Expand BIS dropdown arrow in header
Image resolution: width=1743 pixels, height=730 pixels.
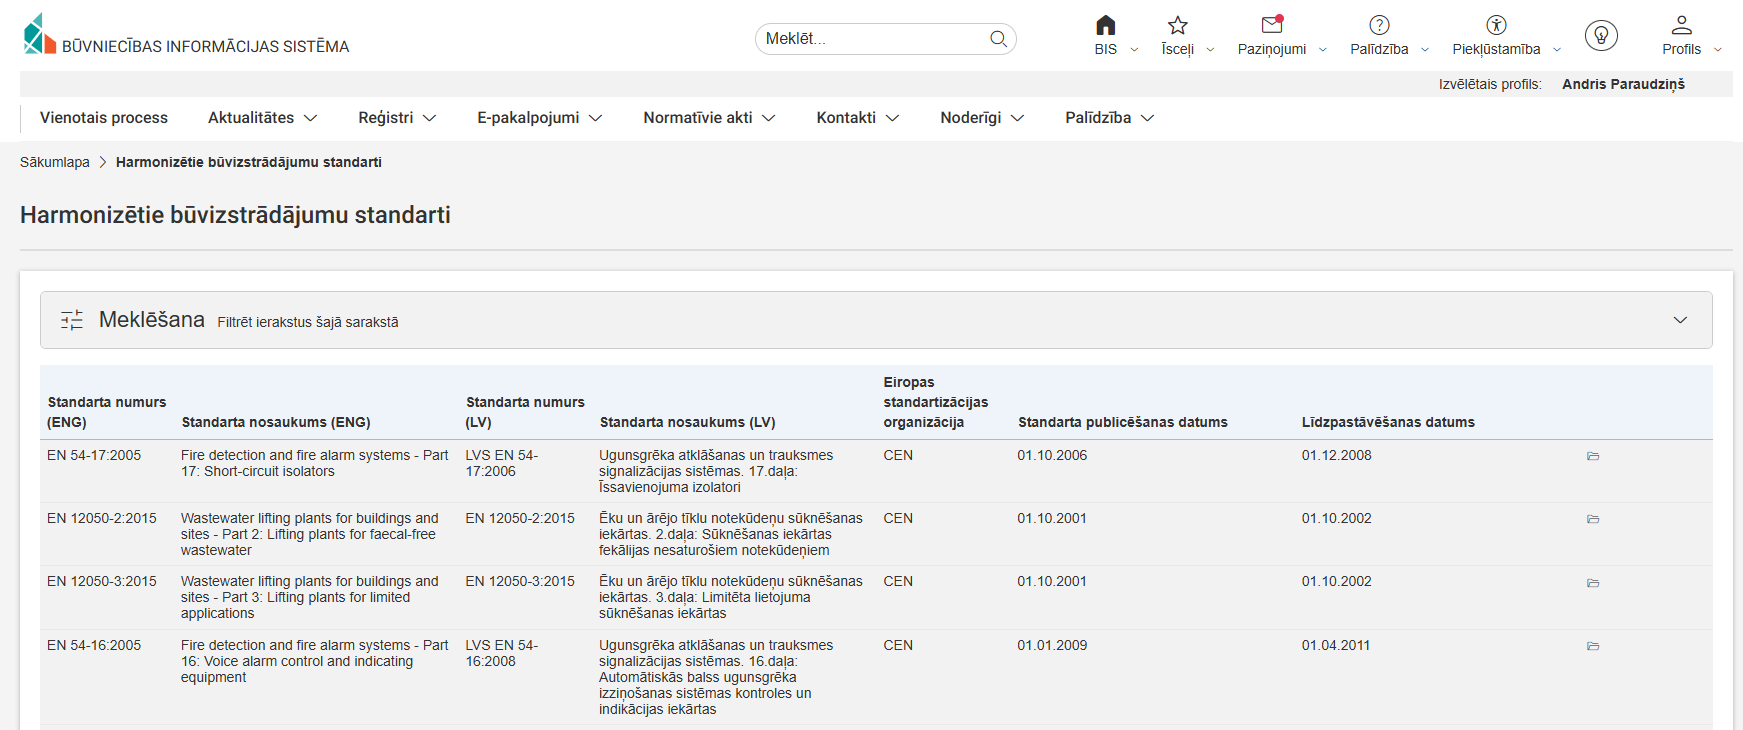[x=1134, y=50]
